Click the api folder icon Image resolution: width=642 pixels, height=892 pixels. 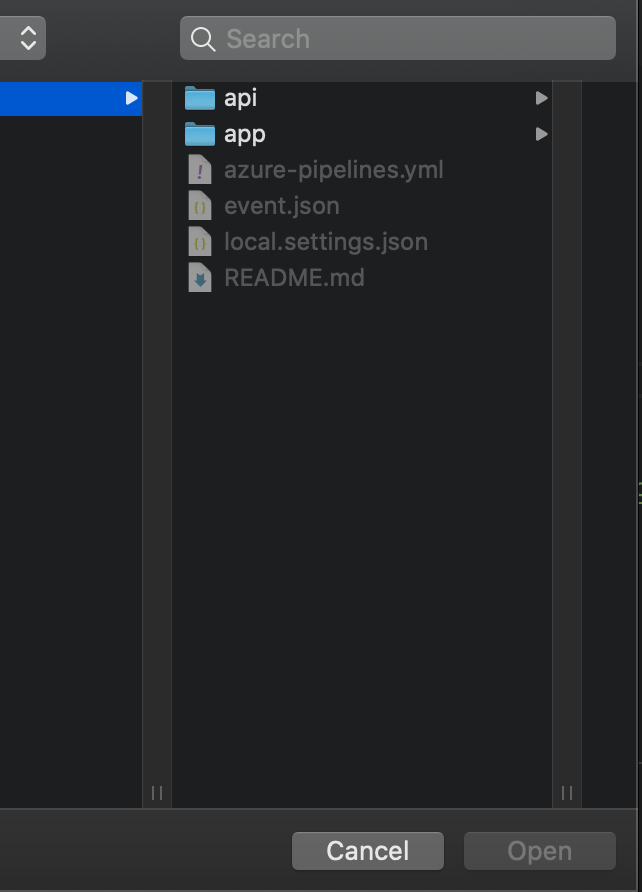click(x=199, y=98)
